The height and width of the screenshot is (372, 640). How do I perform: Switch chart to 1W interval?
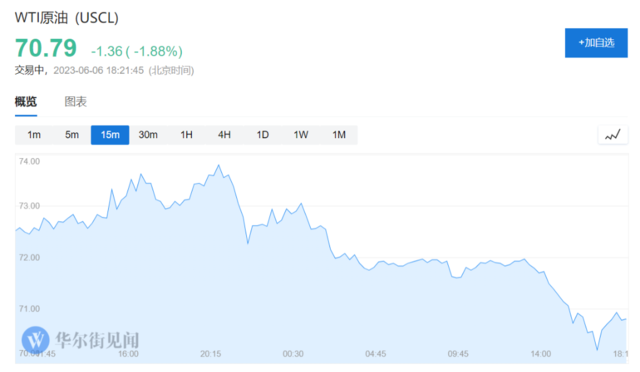tap(301, 135)
